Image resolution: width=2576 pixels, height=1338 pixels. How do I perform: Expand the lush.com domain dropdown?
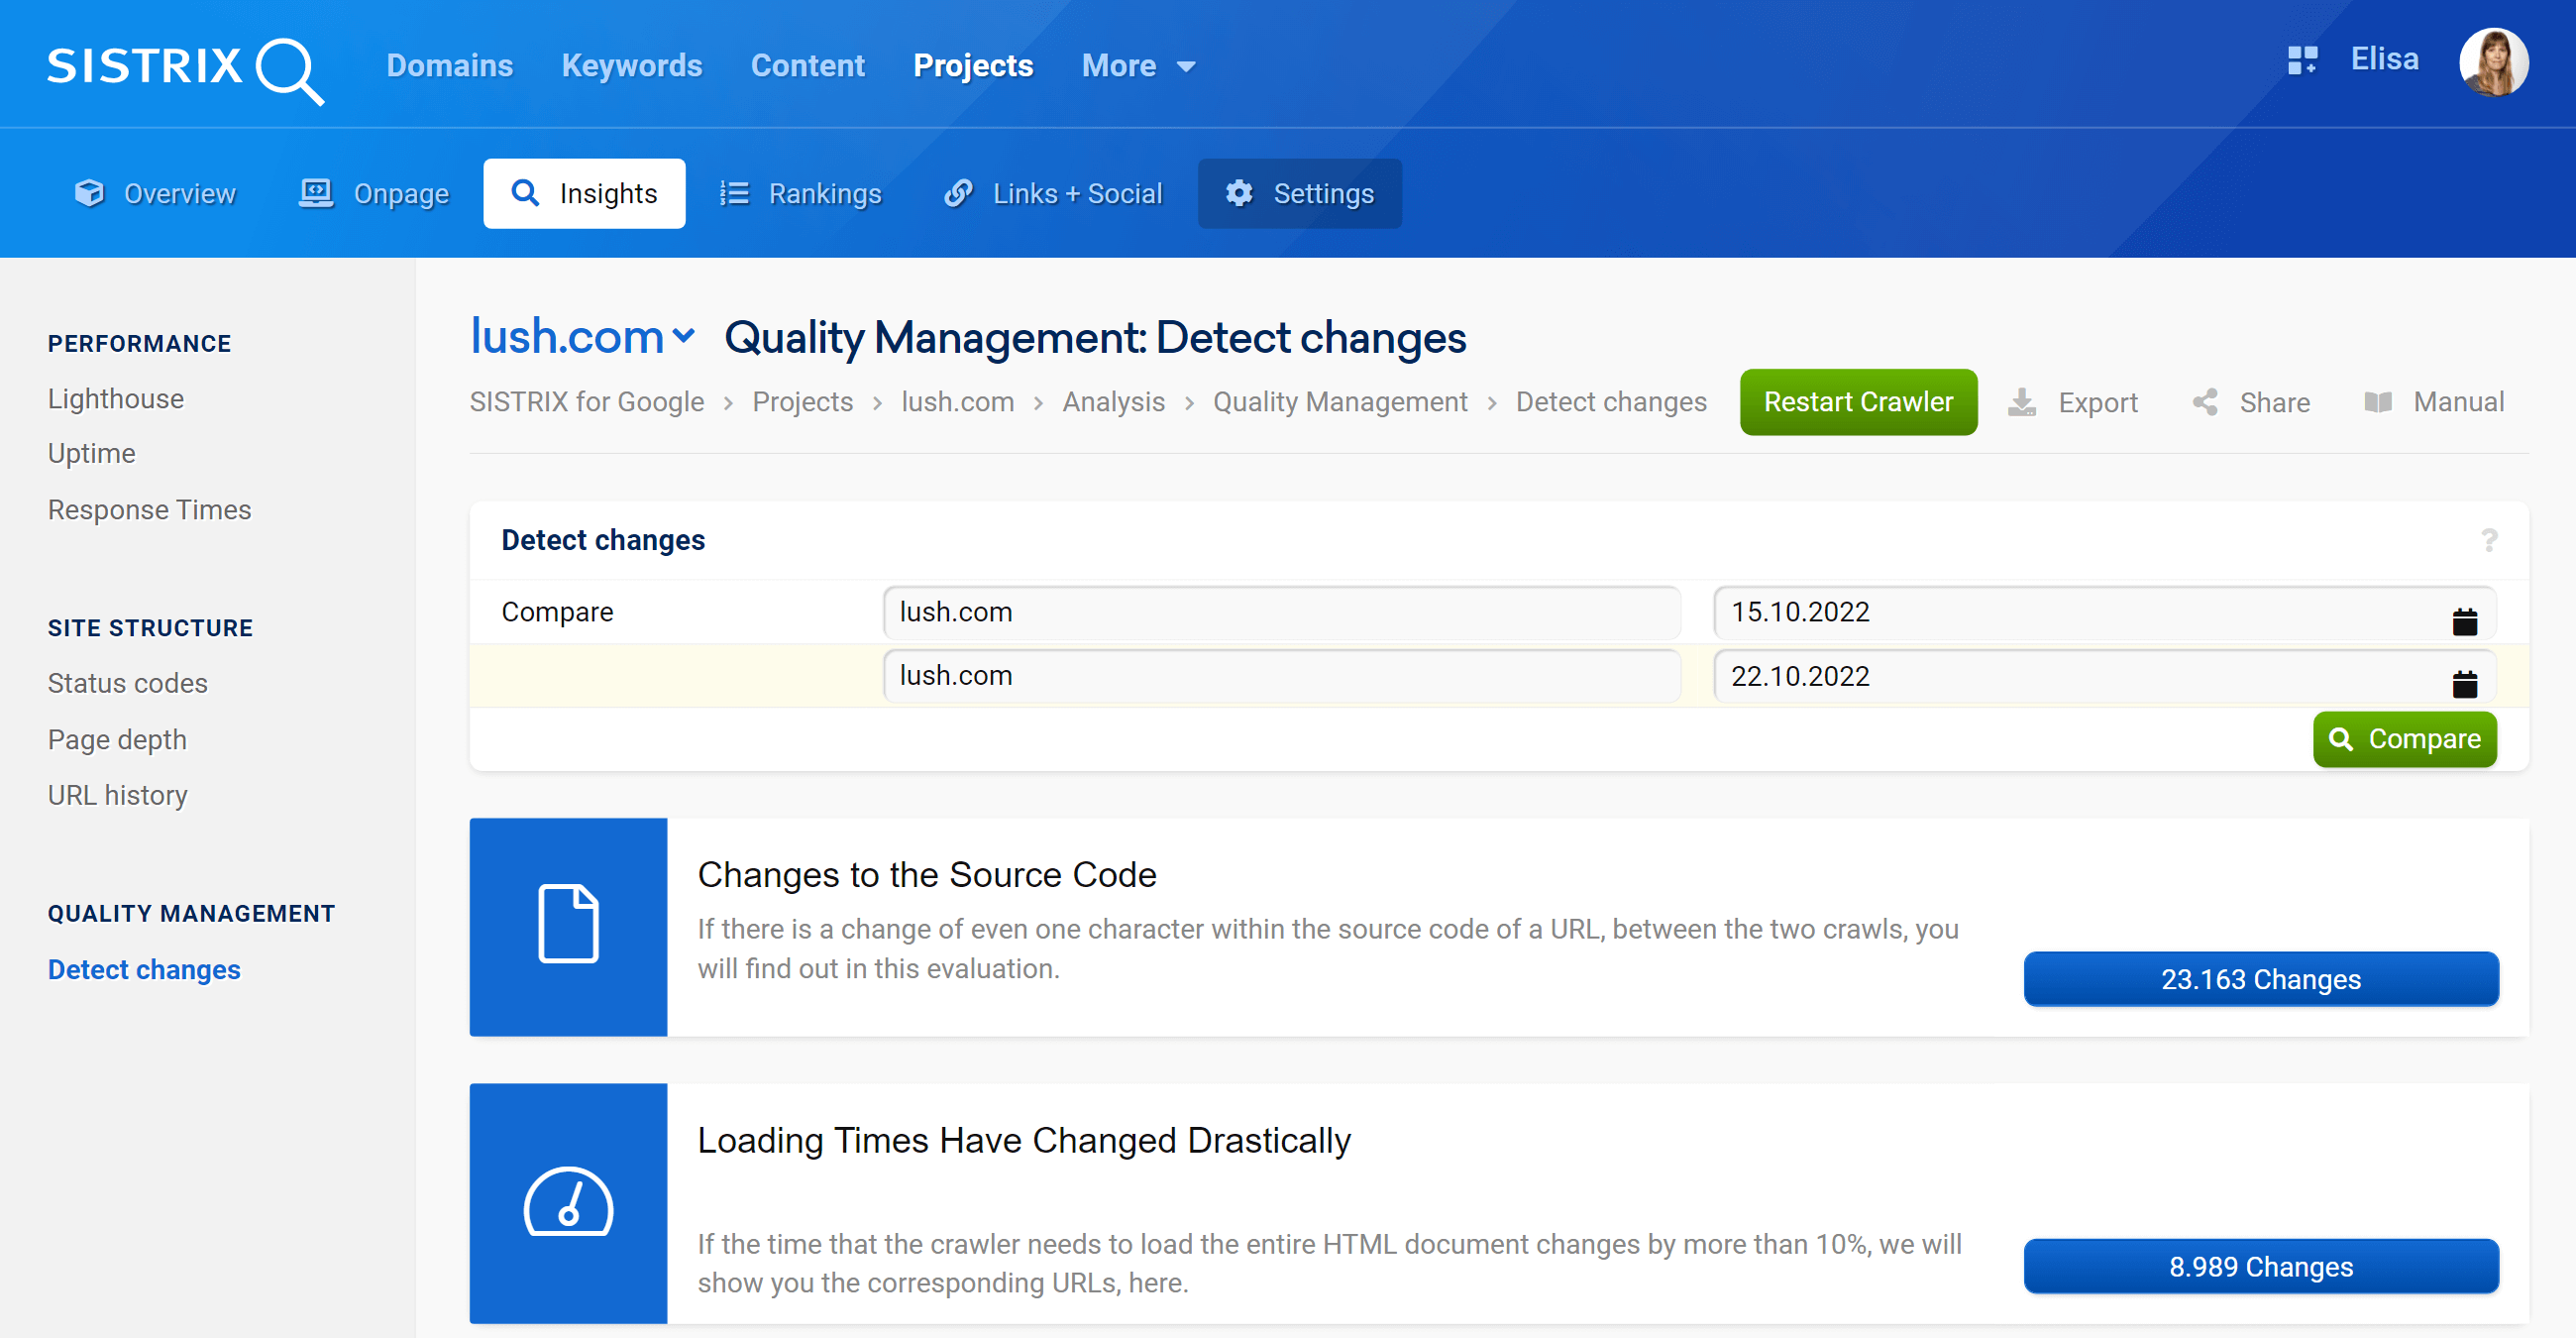coord(678,334)
